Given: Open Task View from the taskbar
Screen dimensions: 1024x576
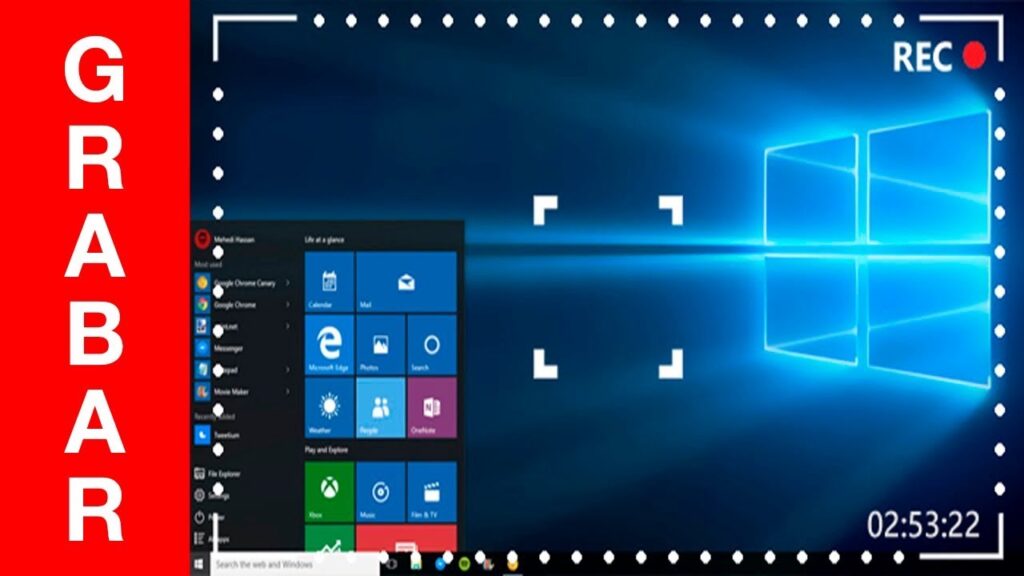Looking at the screenshot, I should click(392, 564).
